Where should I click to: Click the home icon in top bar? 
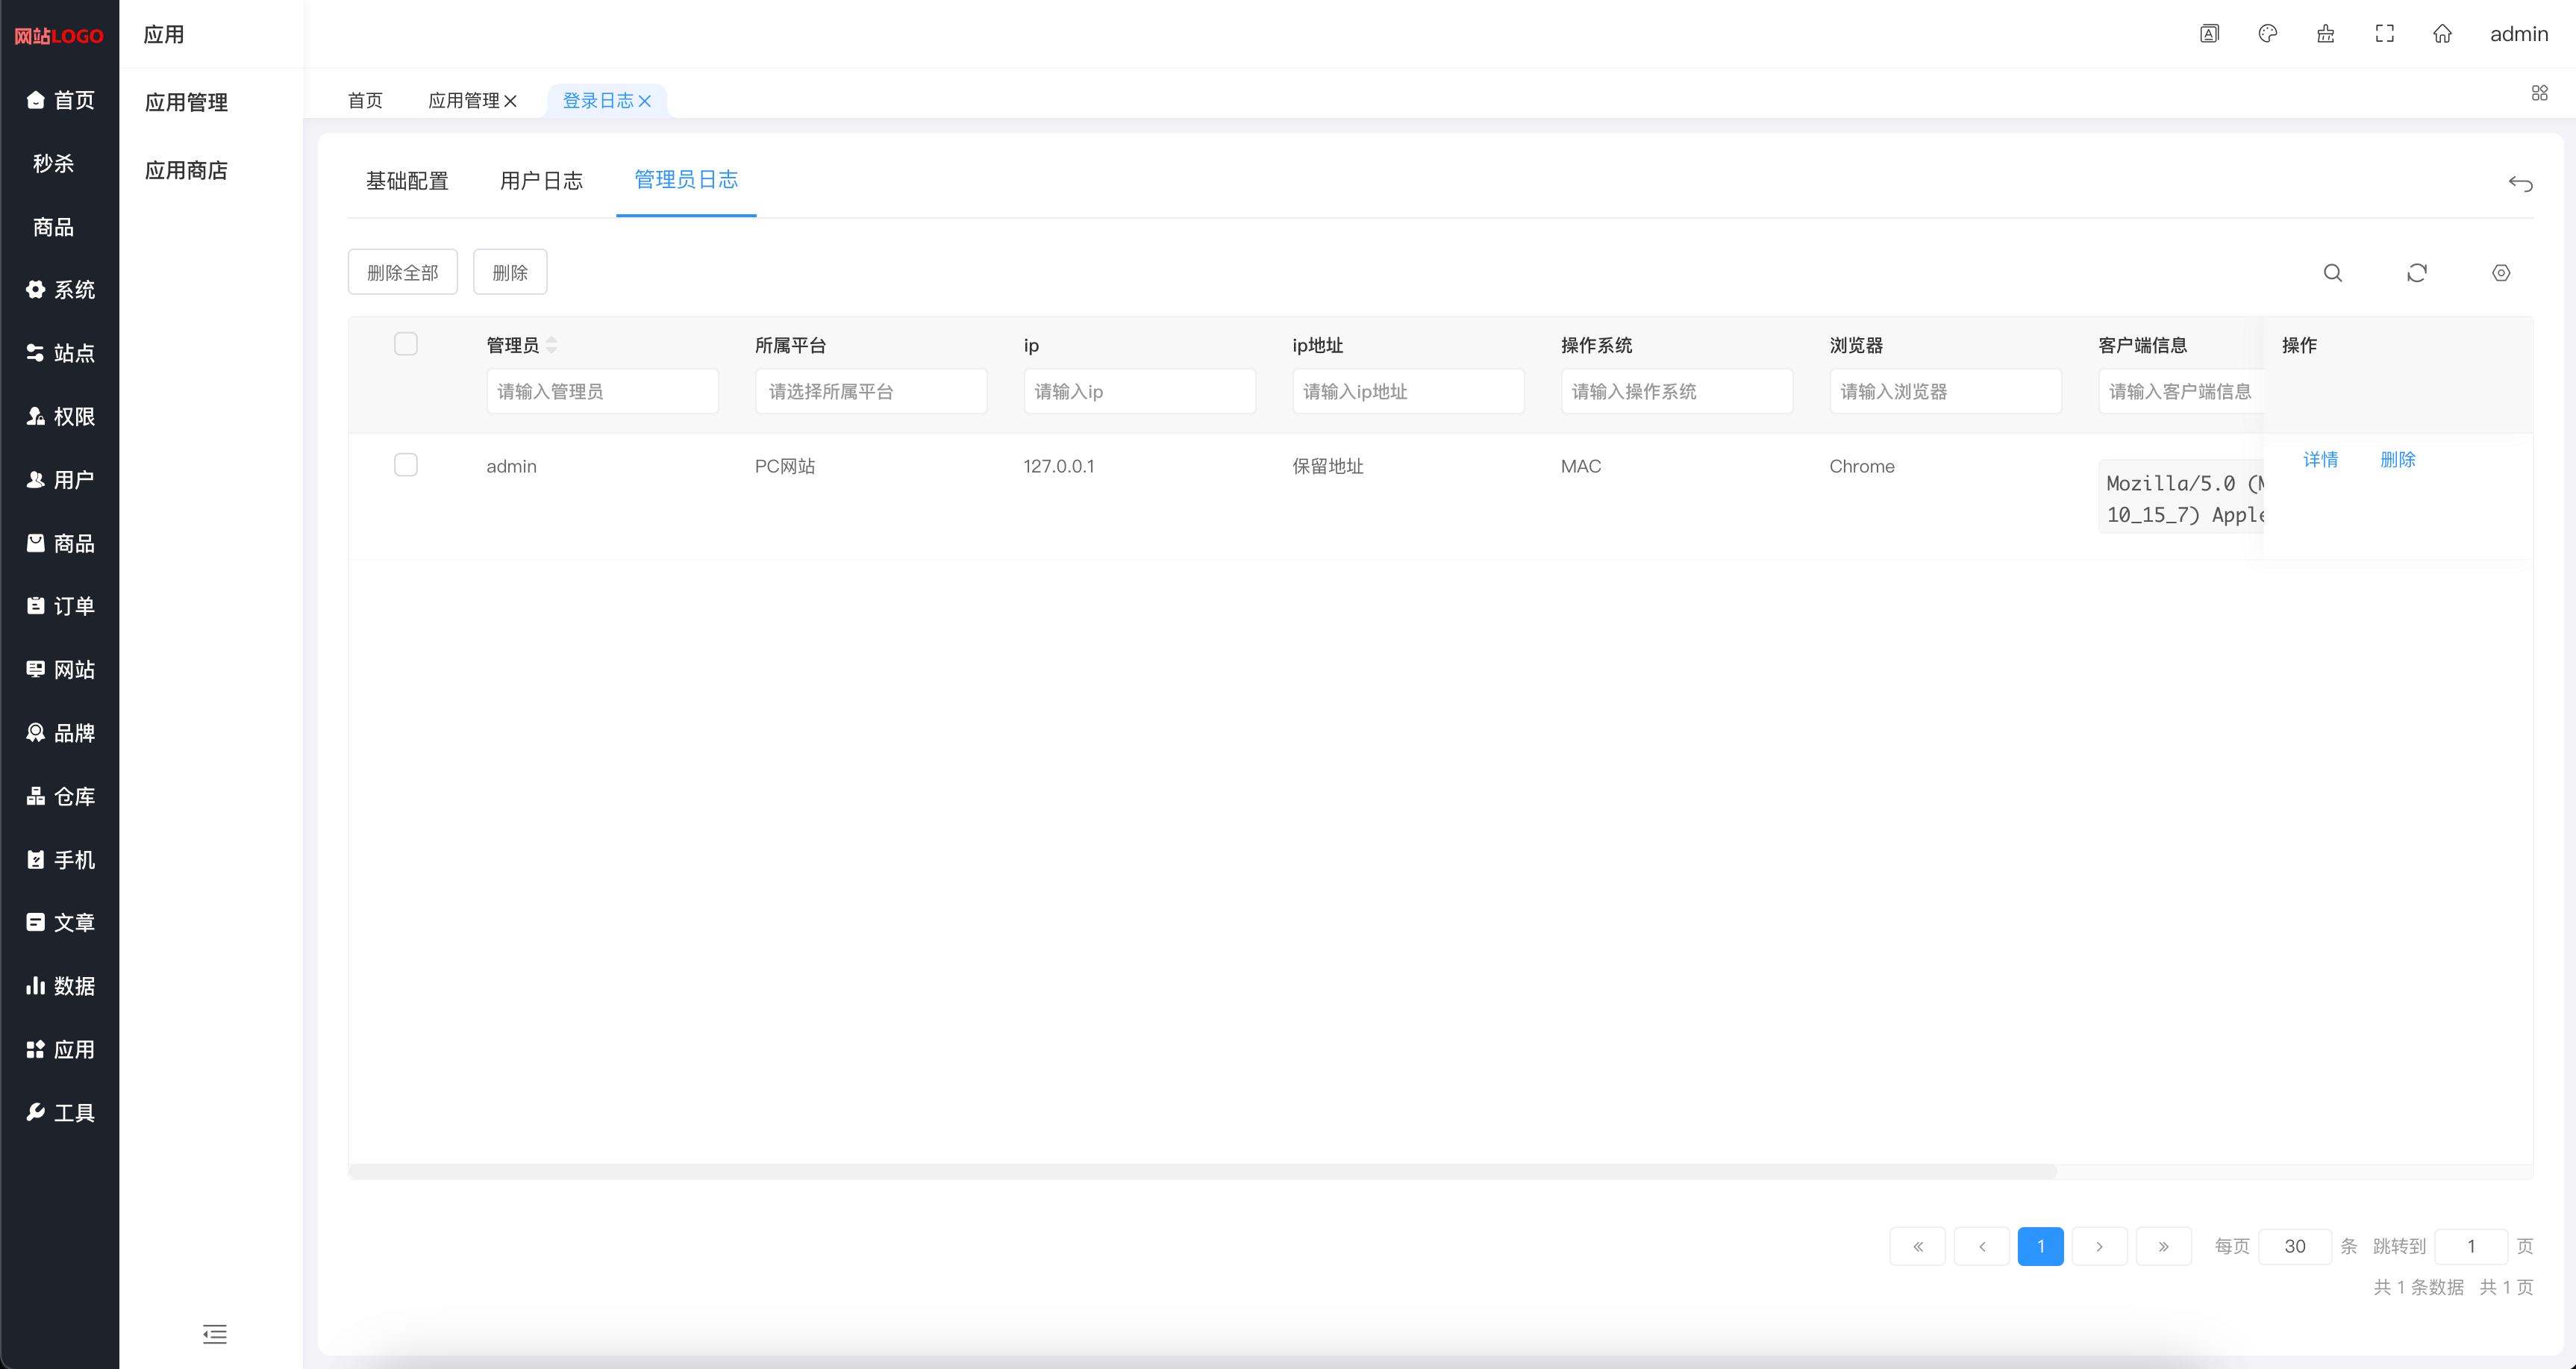2442,34
